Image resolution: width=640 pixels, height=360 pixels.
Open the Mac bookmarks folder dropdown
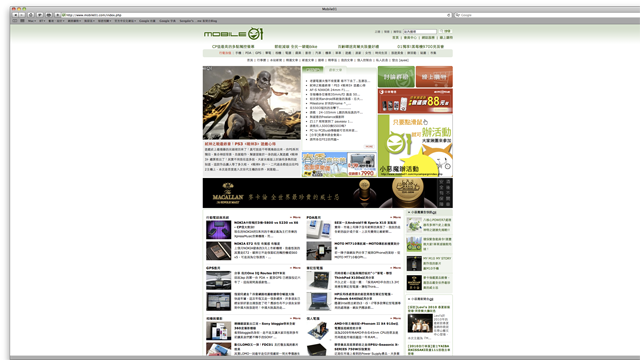tap(31, 21)
